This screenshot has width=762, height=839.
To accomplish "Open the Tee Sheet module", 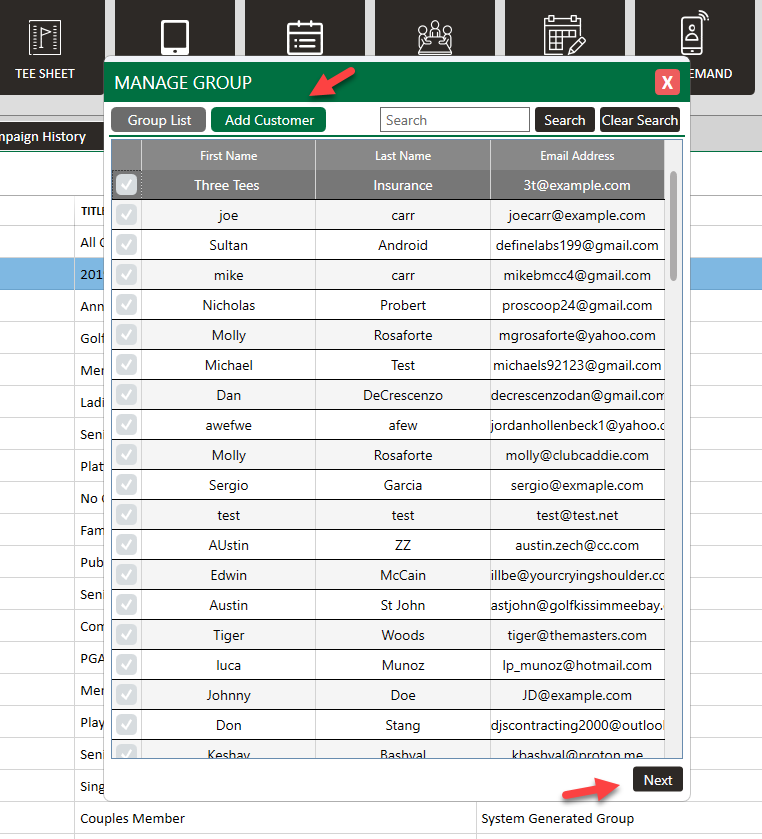I will [45, 48].
